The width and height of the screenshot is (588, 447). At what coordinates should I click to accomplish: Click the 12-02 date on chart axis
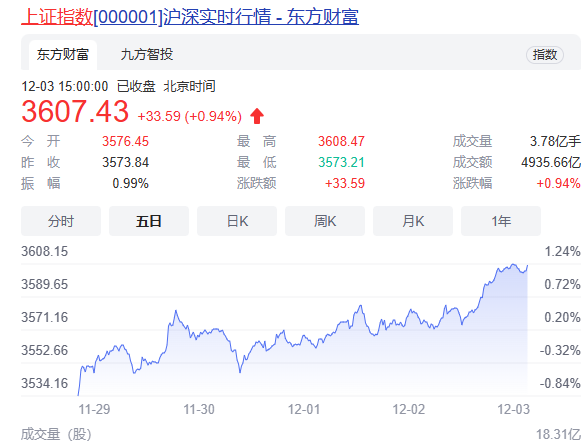[409, 409]
